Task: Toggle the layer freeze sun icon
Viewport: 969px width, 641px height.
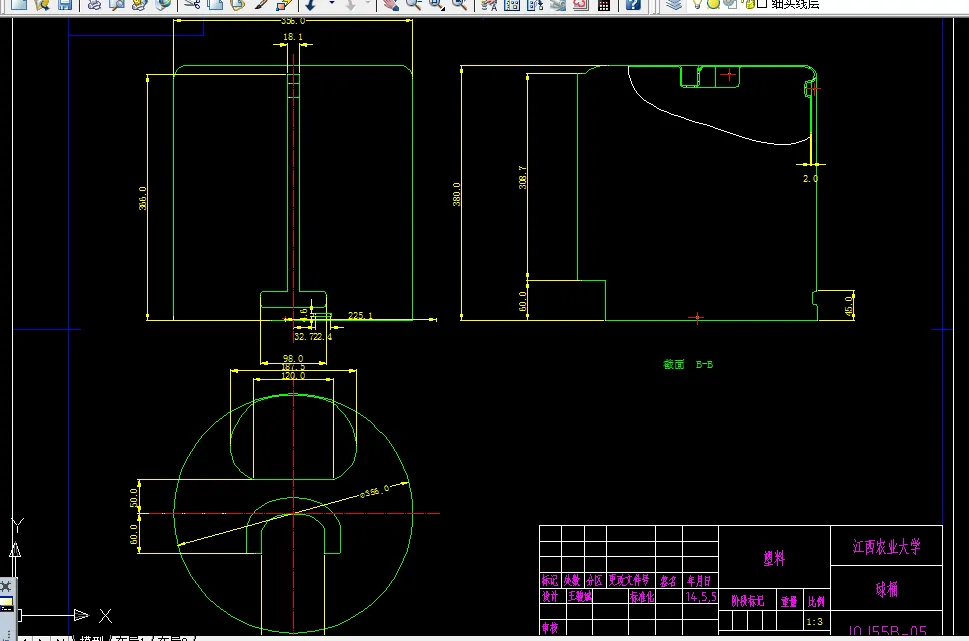Action: coord(714,4)
